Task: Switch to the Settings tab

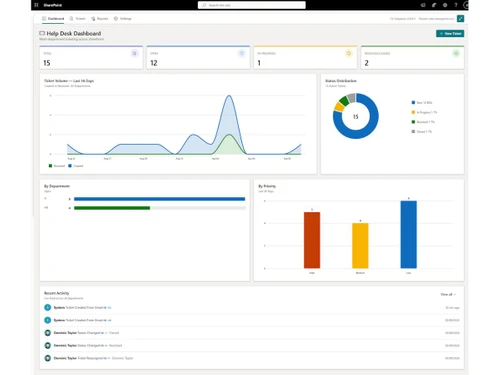Action: [x=123, y=19]
